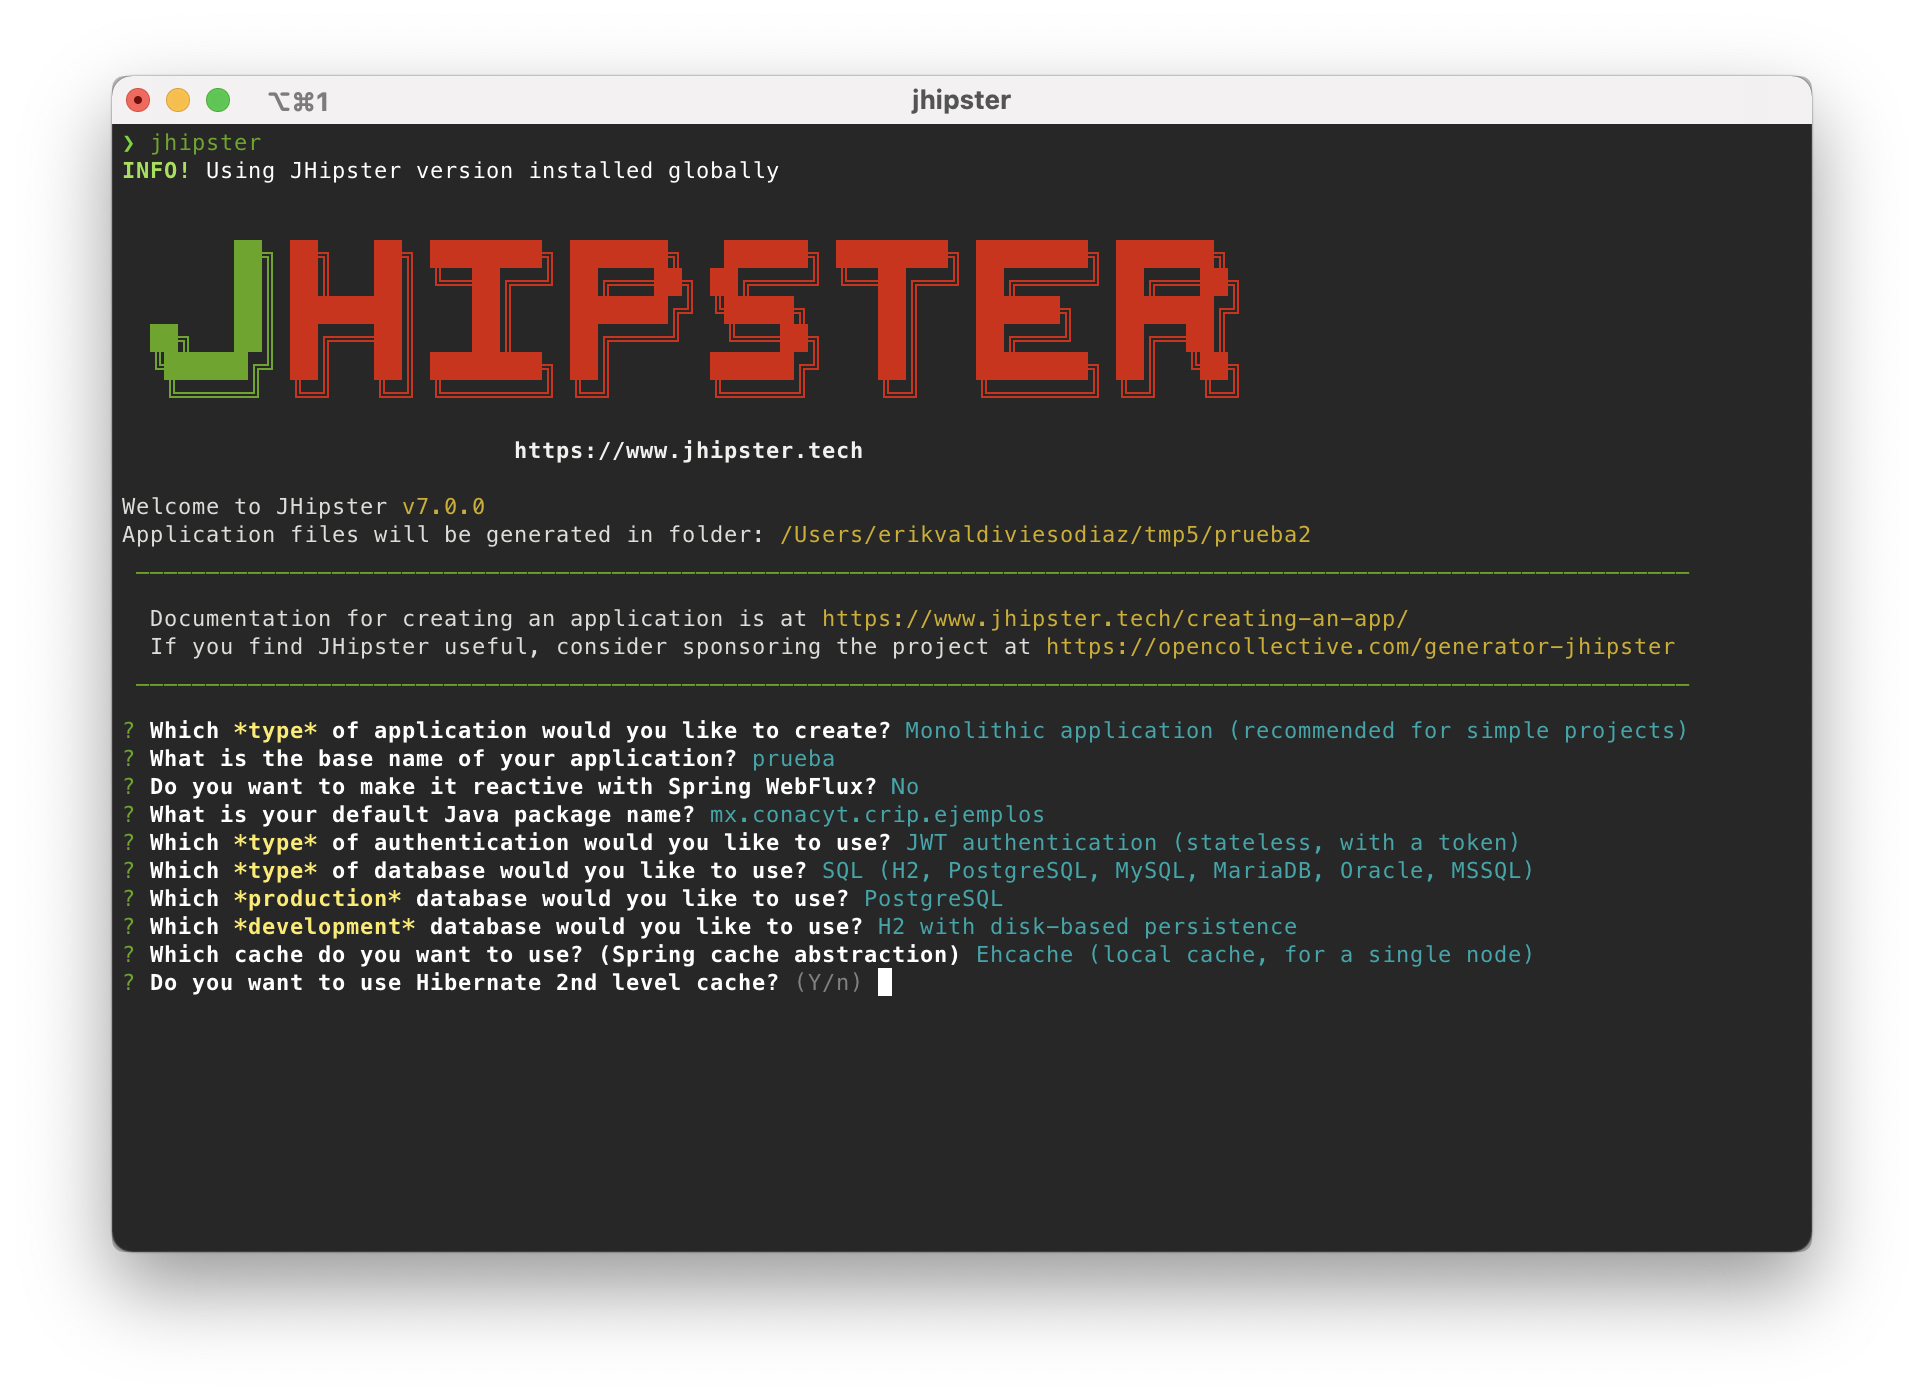
Task: Click the production database answer PostgreSQL
Action: point(933,899)
